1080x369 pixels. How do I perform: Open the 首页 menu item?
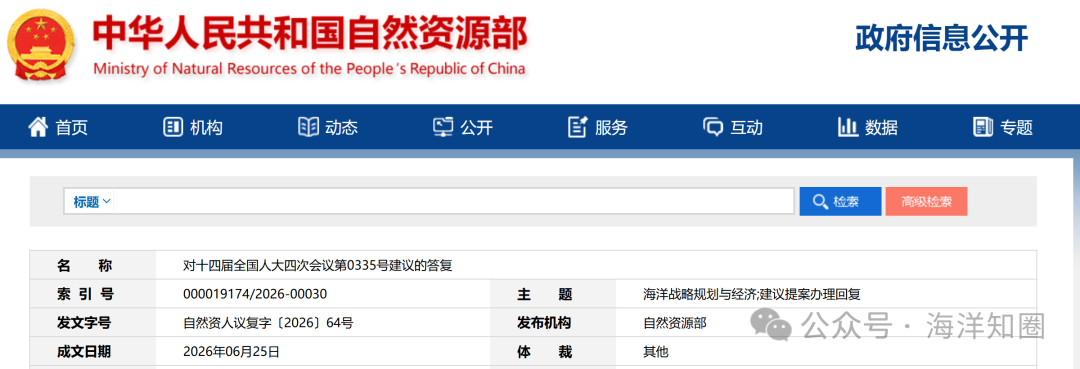click(72, 127)
